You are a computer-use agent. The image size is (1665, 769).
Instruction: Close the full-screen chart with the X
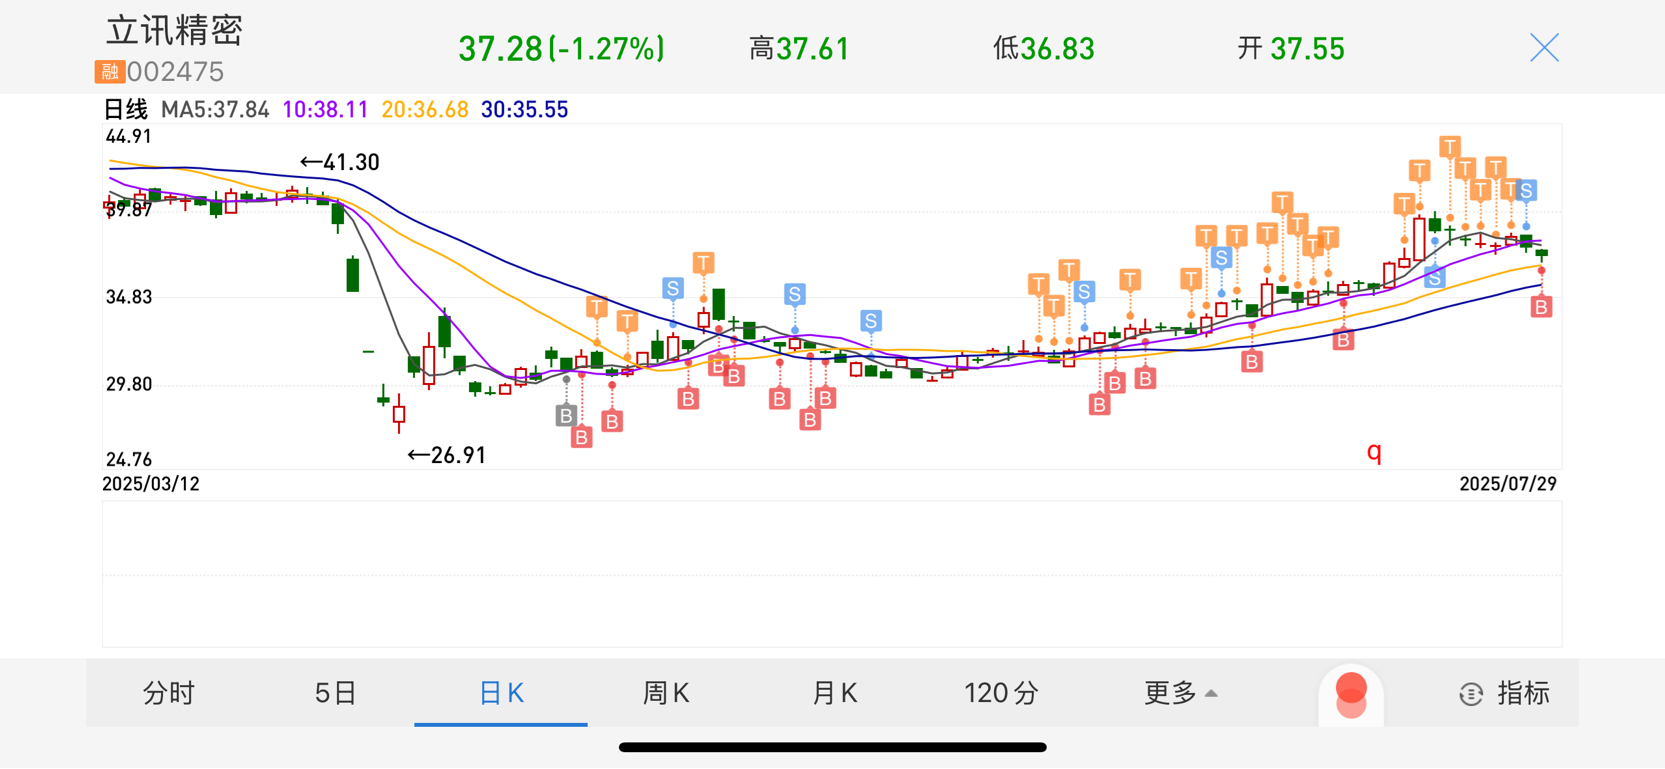pos(1544,47)
